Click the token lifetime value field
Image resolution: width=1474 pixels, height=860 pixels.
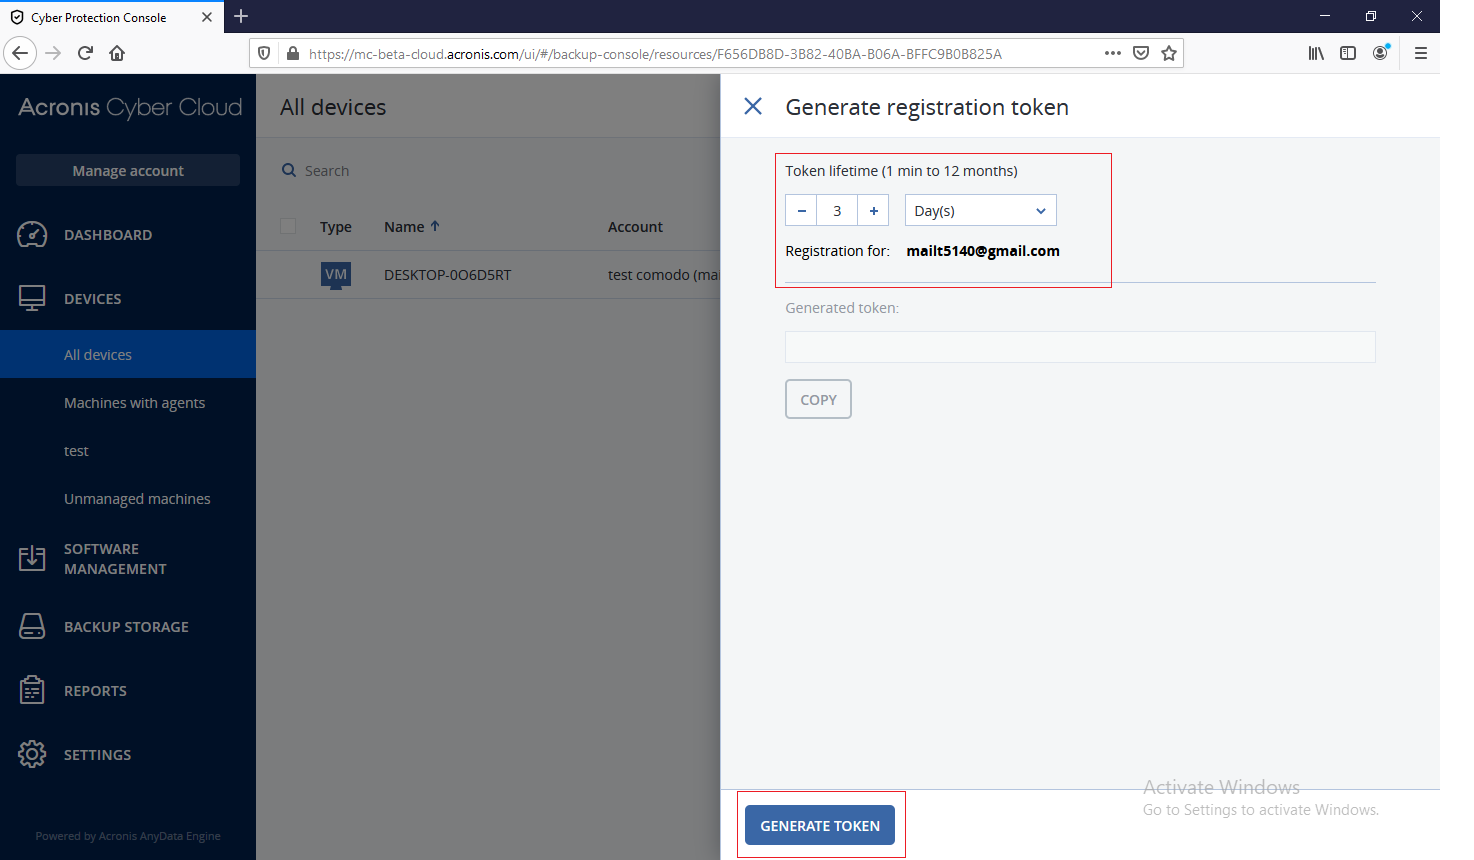(x=837, y=210)
